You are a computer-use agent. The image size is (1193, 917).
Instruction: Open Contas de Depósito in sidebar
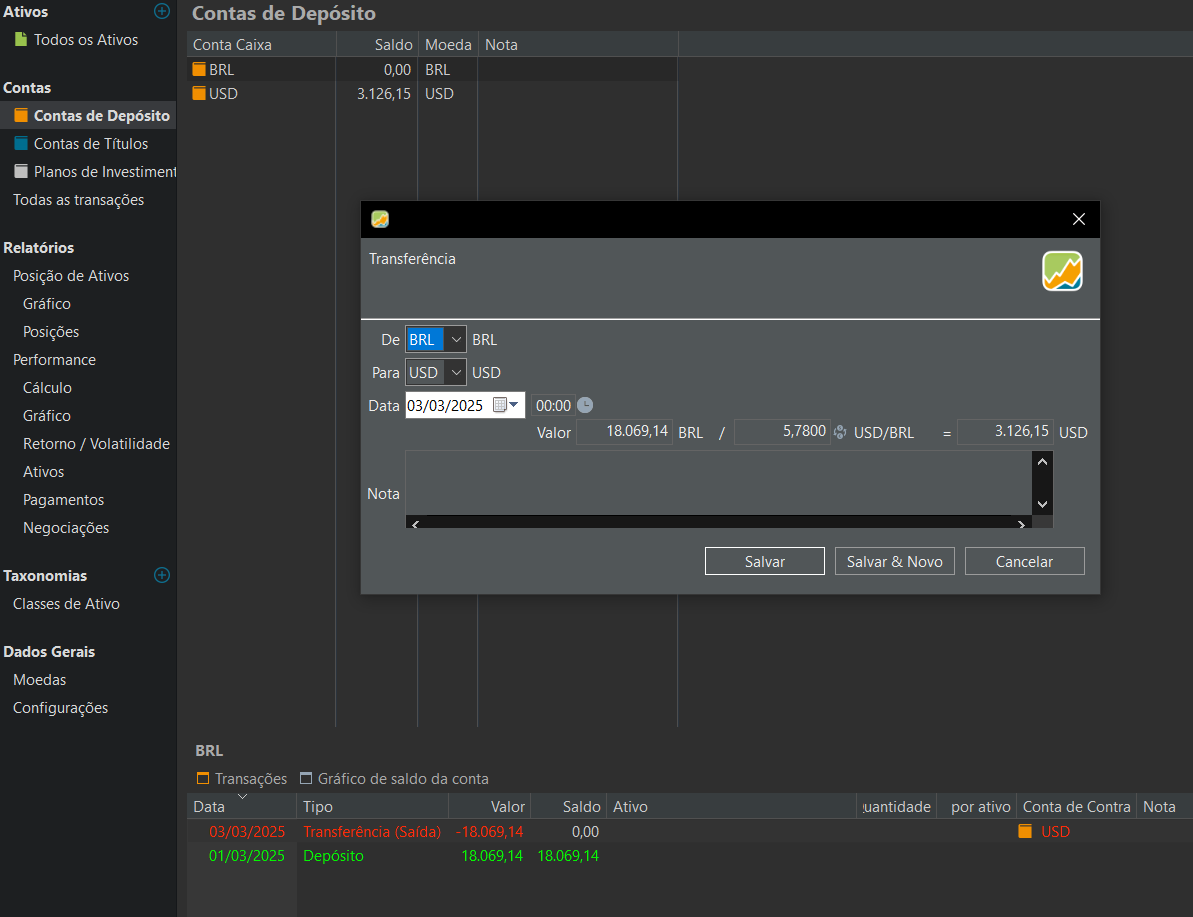(88, 116)
